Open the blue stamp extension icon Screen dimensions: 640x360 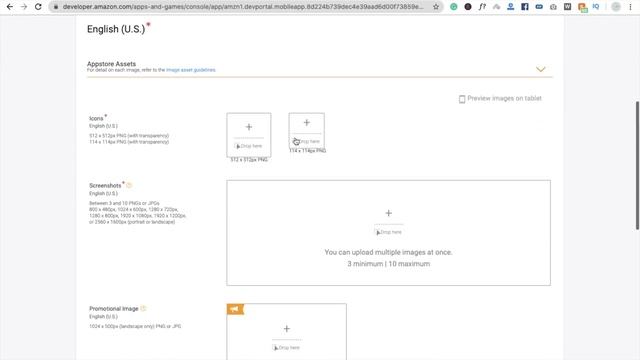click(511, 7)
